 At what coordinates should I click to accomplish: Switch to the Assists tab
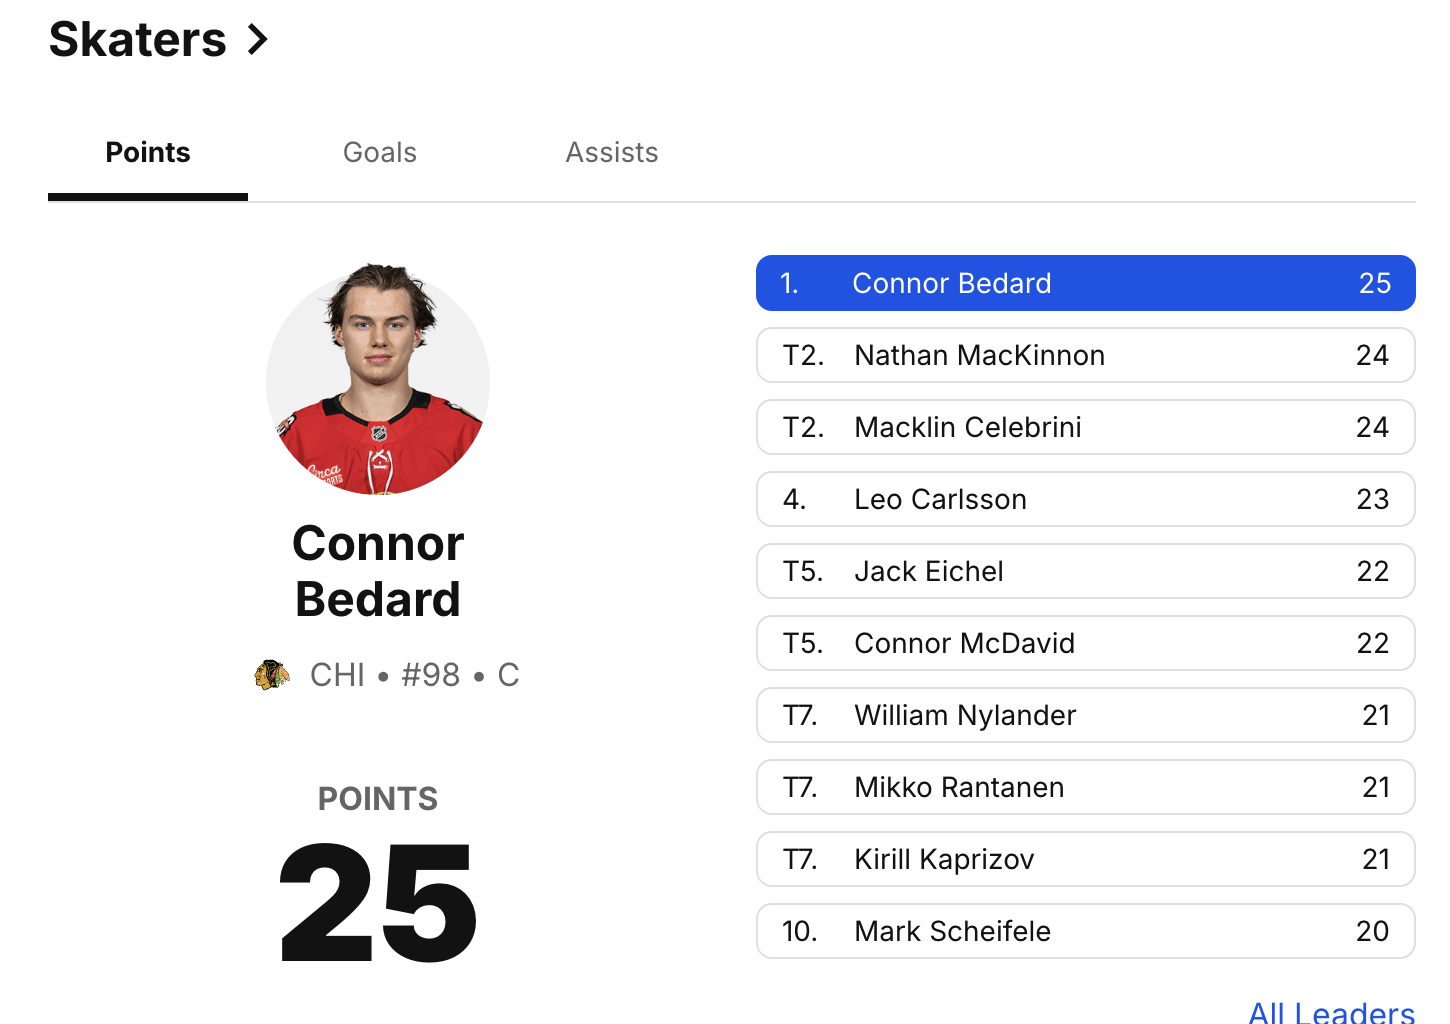pos(611,152)
